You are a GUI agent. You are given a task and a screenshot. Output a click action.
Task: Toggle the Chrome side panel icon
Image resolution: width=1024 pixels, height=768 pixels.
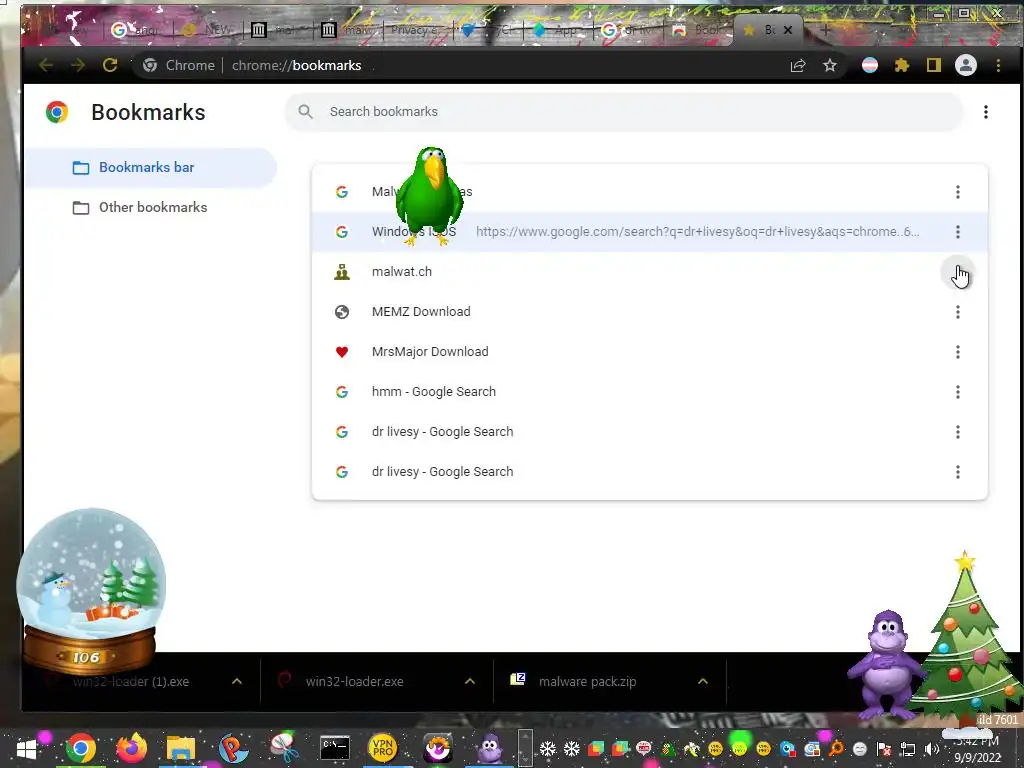click(934, 65)
